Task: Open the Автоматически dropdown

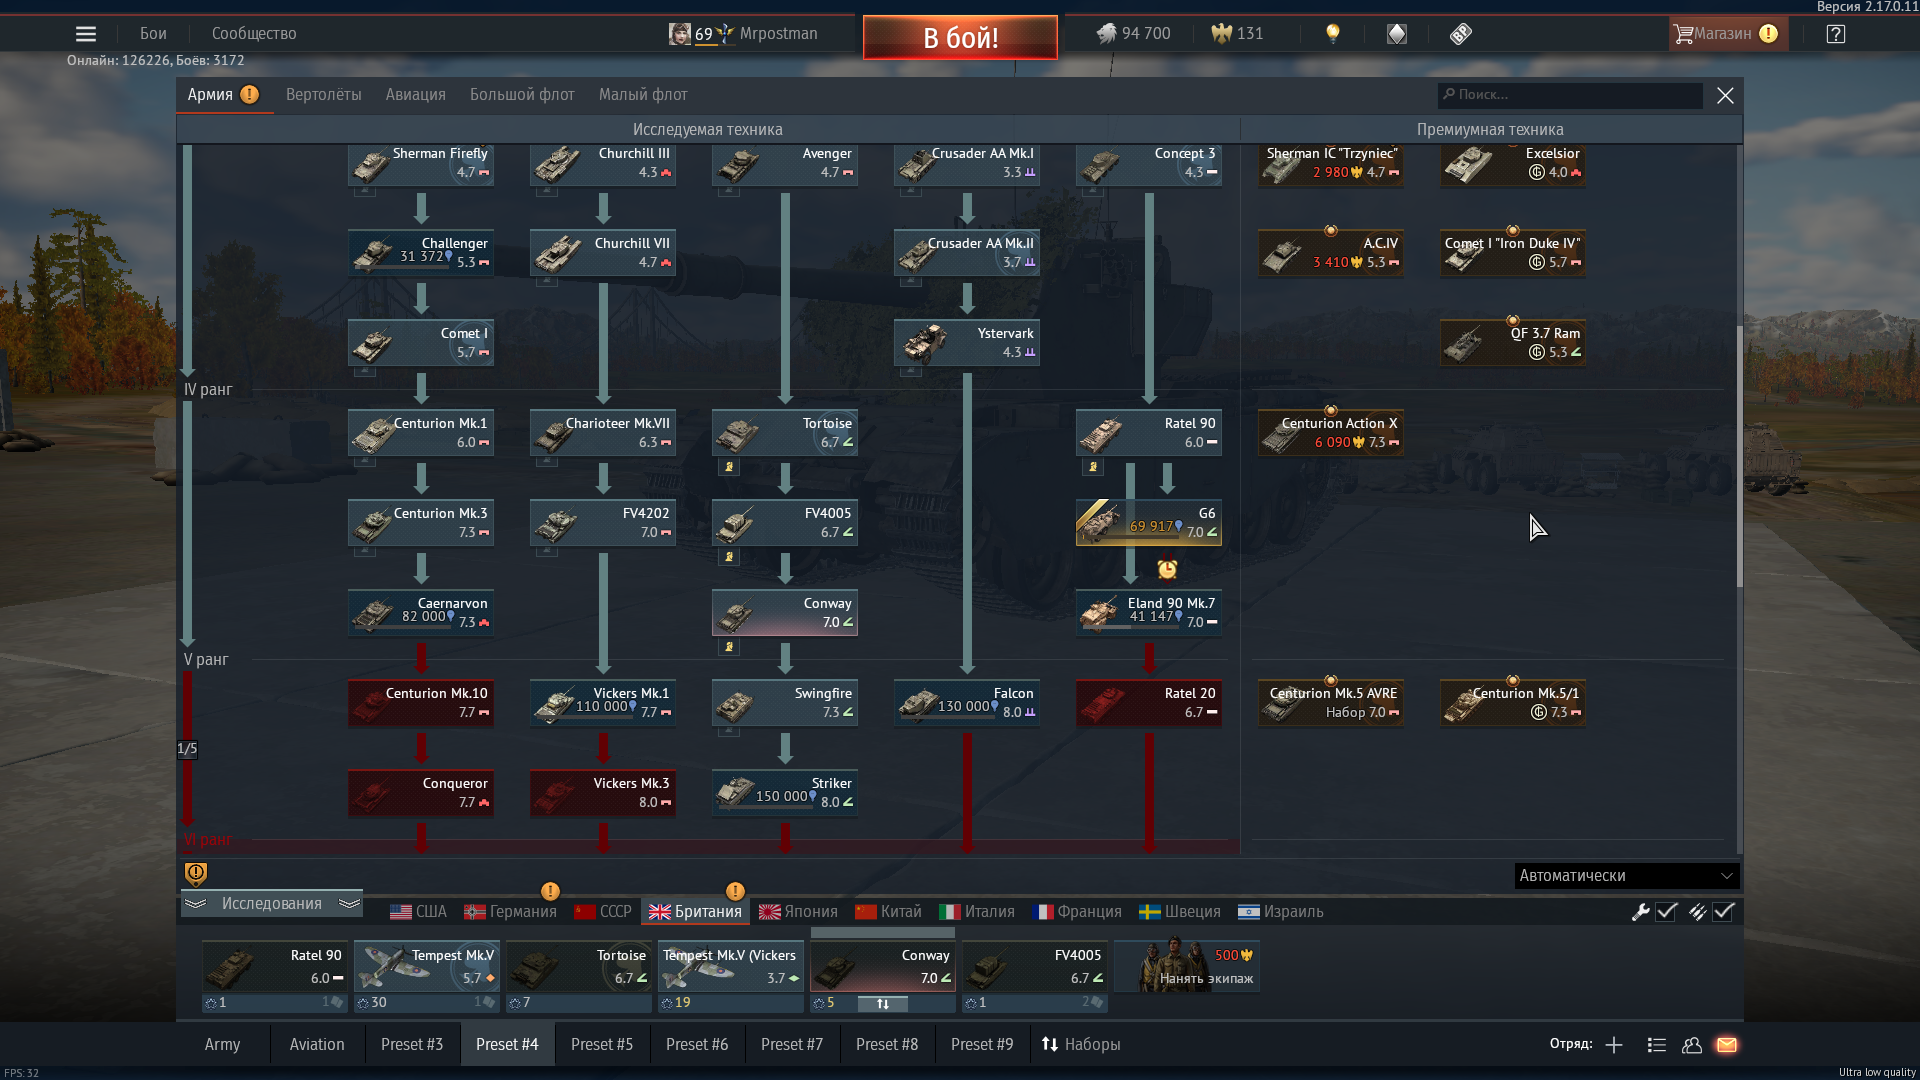Action: pos(1627,876)
